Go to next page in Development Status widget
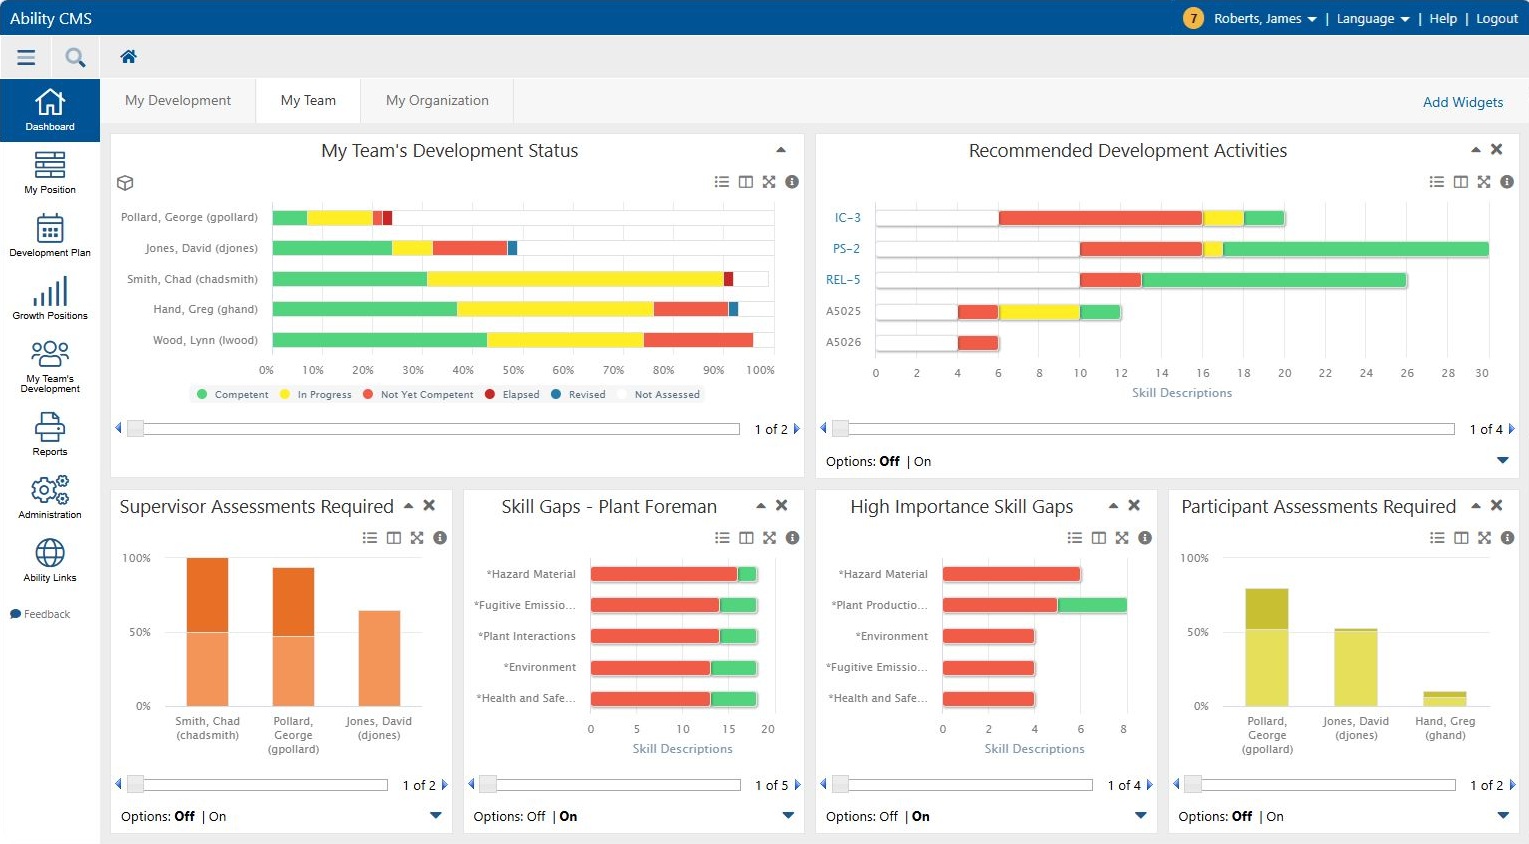Screen dimensions: 1529x844 (x=797, y=429)
